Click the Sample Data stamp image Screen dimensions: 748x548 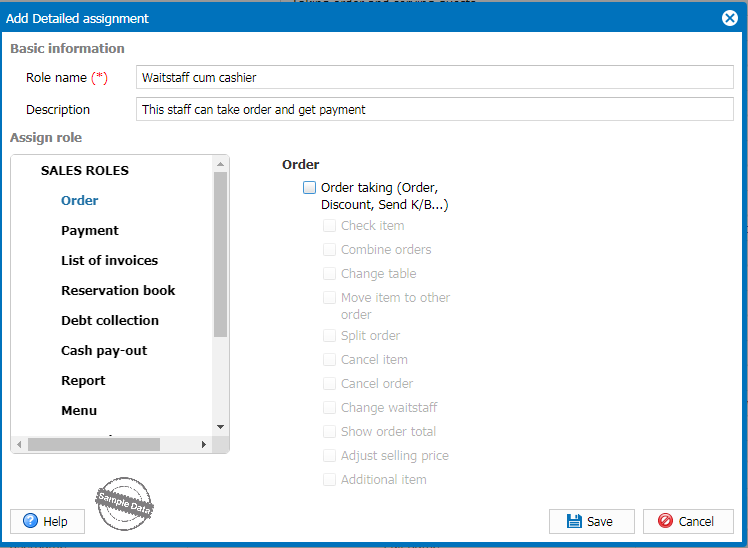[124, 504]
